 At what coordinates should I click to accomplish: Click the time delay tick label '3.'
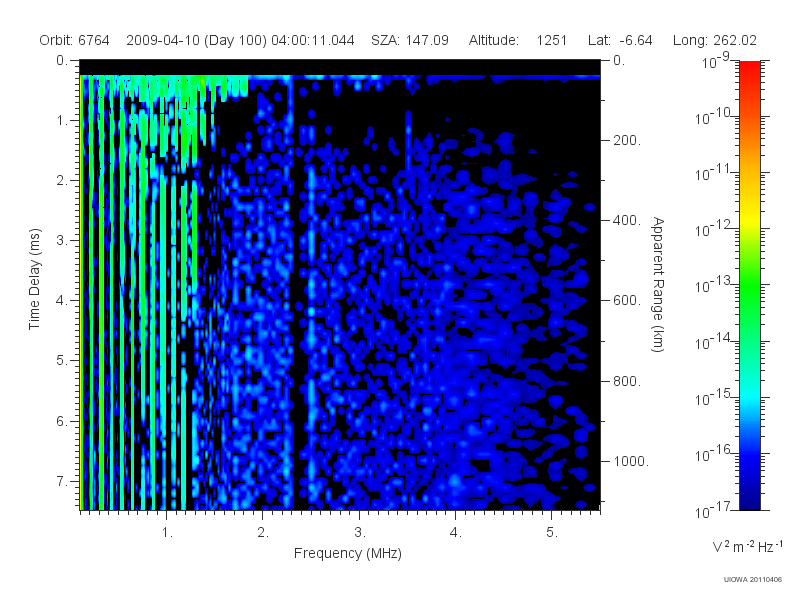point(62,240)
